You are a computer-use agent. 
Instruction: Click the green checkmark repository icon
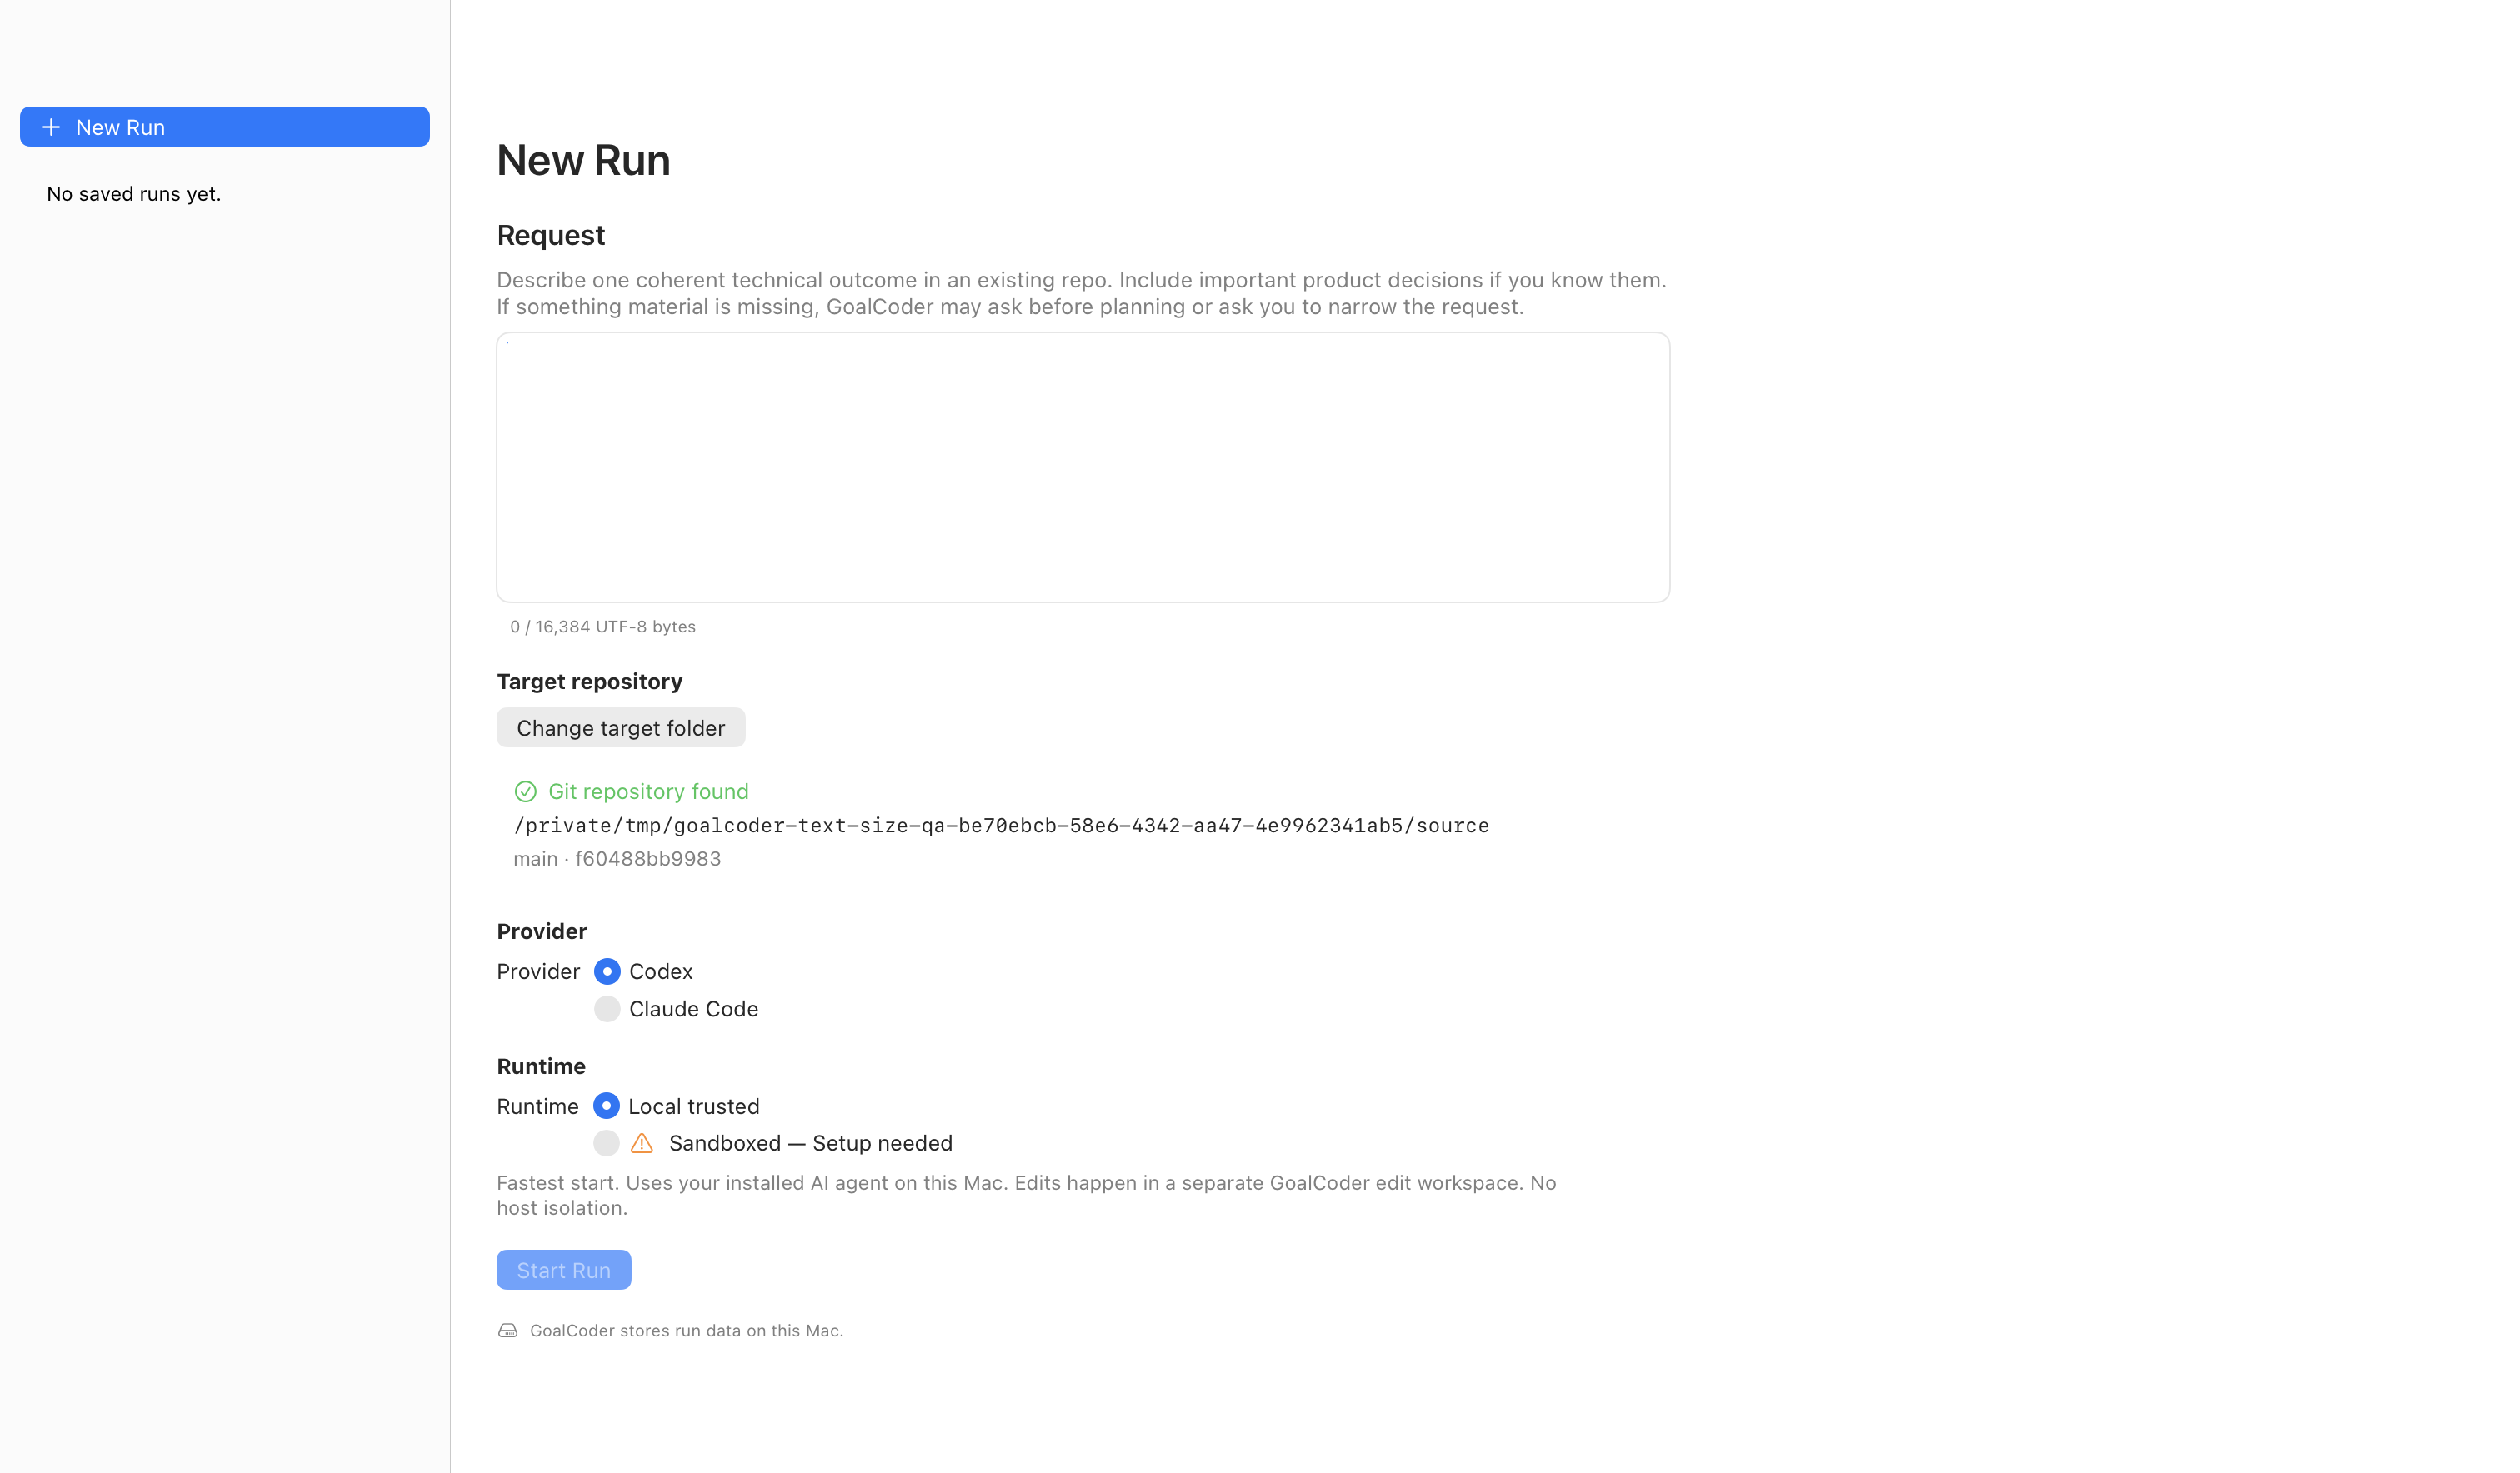(525, 792)
